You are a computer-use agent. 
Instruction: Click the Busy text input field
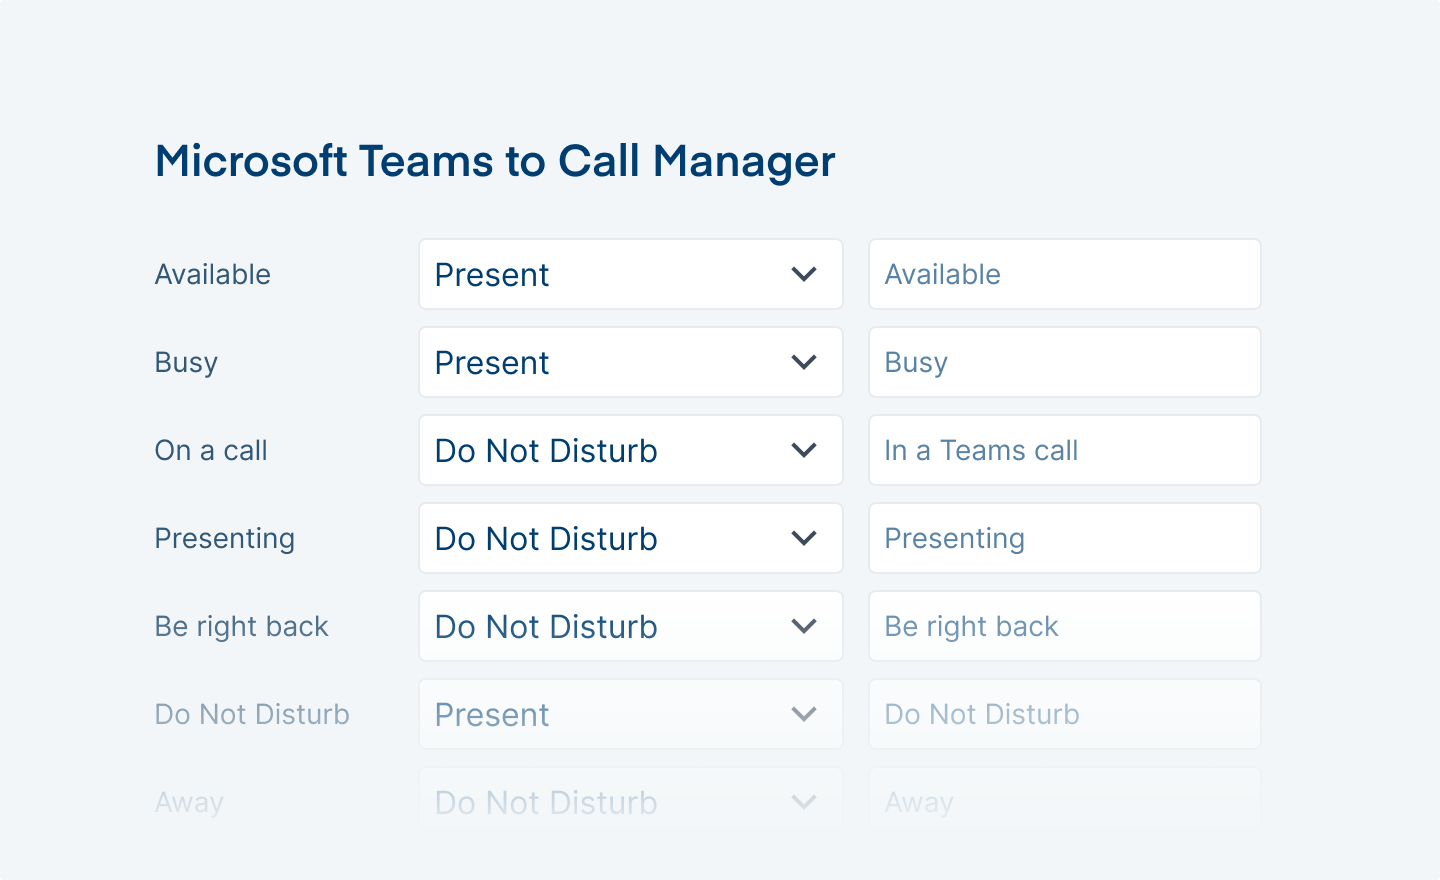(x=1064, y=362)
